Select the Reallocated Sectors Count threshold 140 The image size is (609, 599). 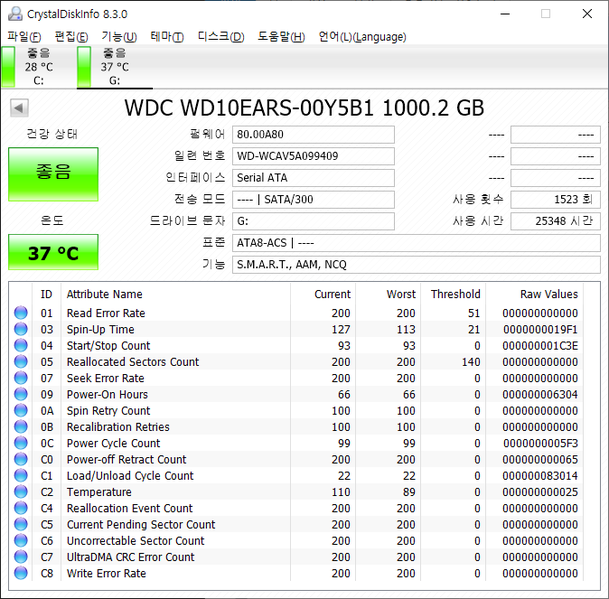[x=471, y=362]
